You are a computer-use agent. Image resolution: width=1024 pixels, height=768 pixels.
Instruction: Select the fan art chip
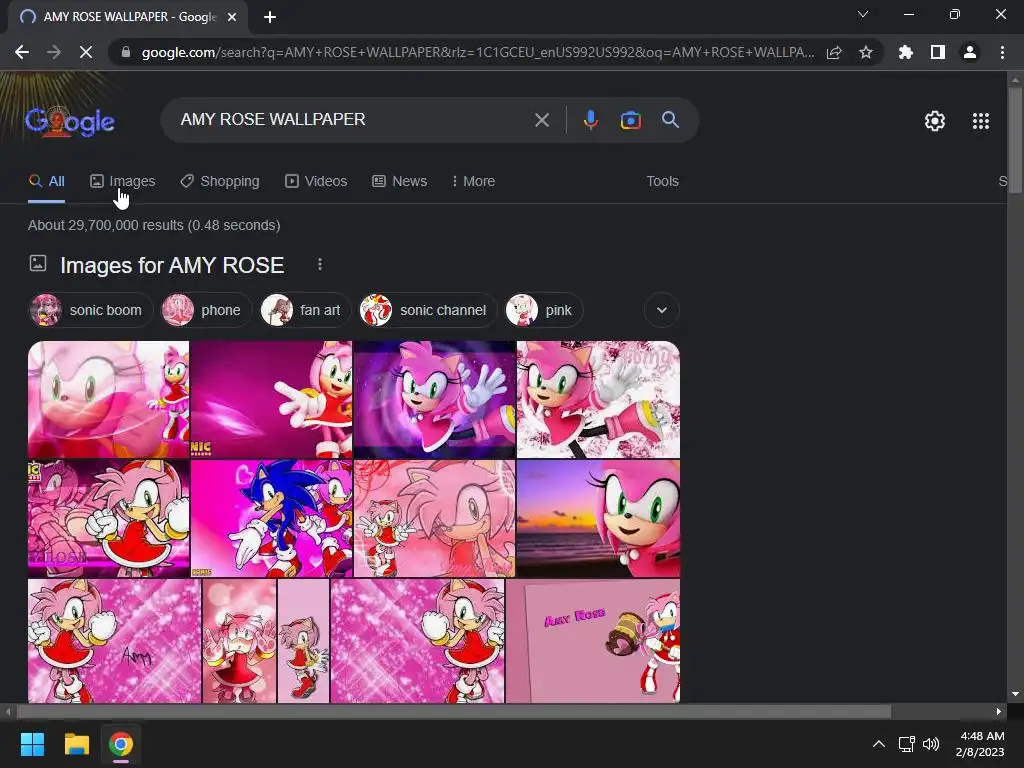[306, 310]
